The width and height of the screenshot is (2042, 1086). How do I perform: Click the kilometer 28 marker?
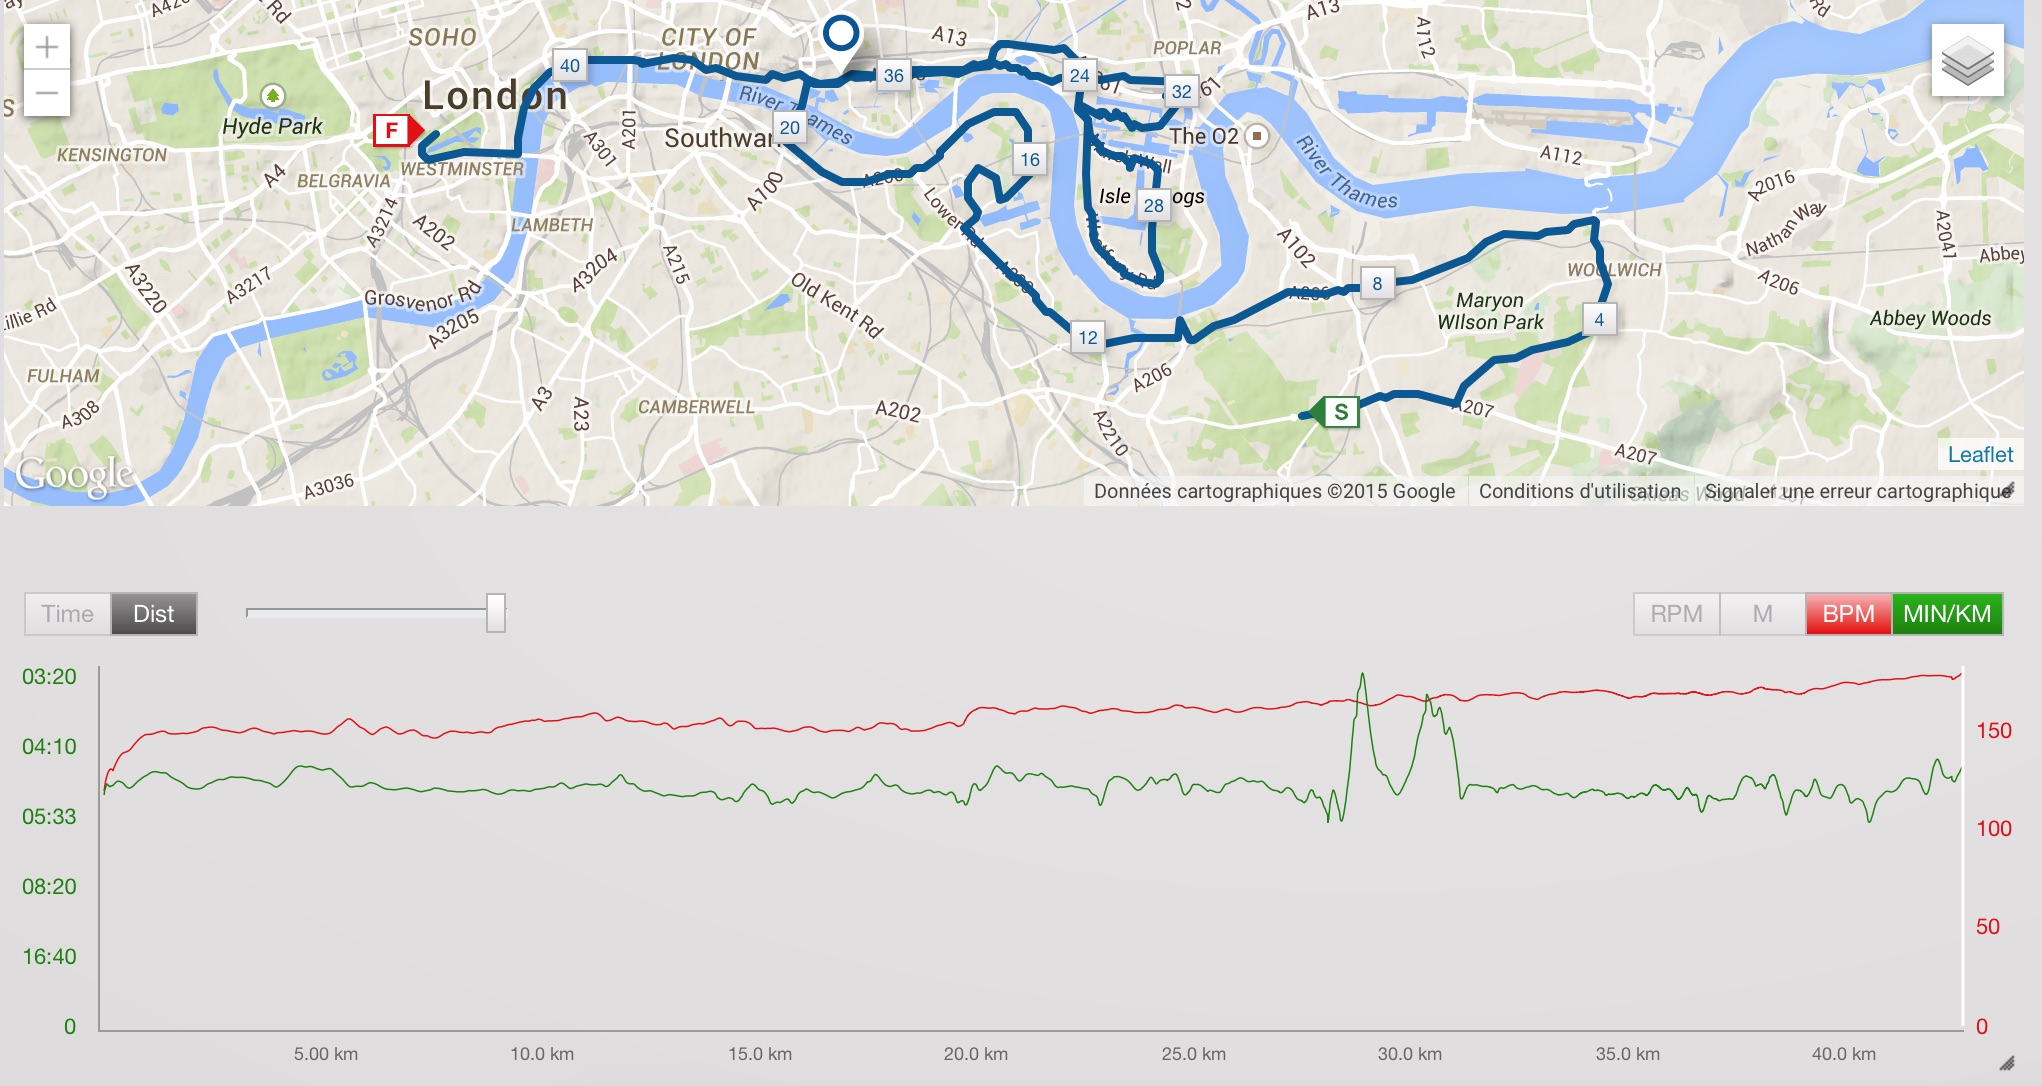tap(1153, 206)
